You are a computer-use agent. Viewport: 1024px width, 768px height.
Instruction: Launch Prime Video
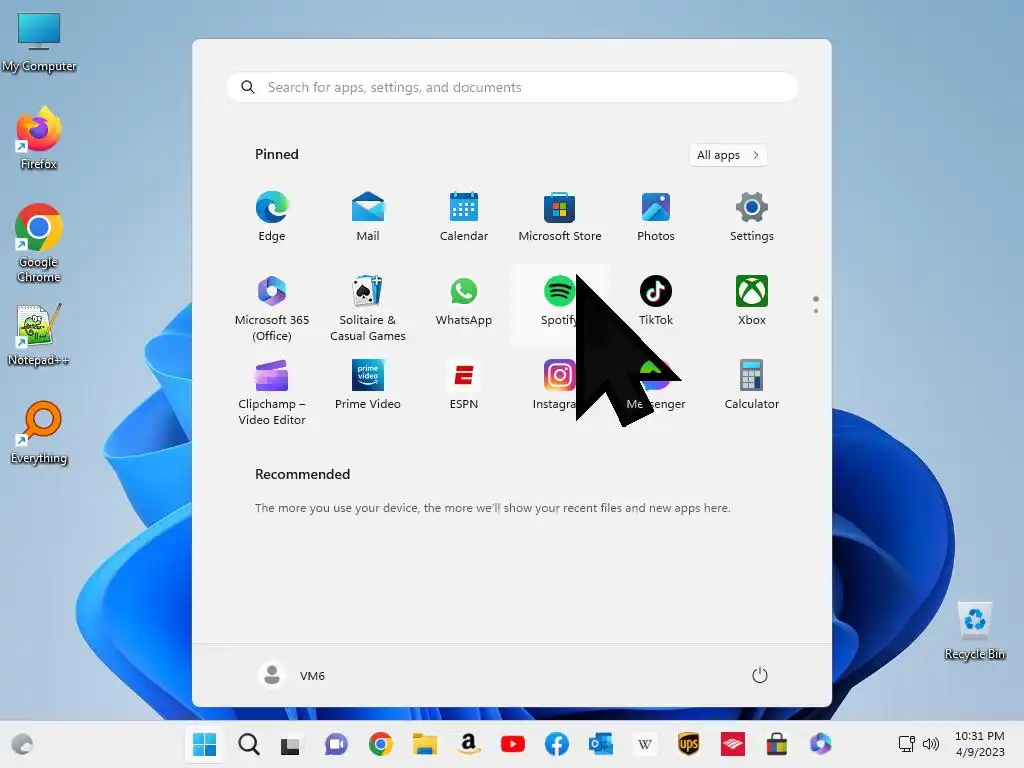click(368, 384)
